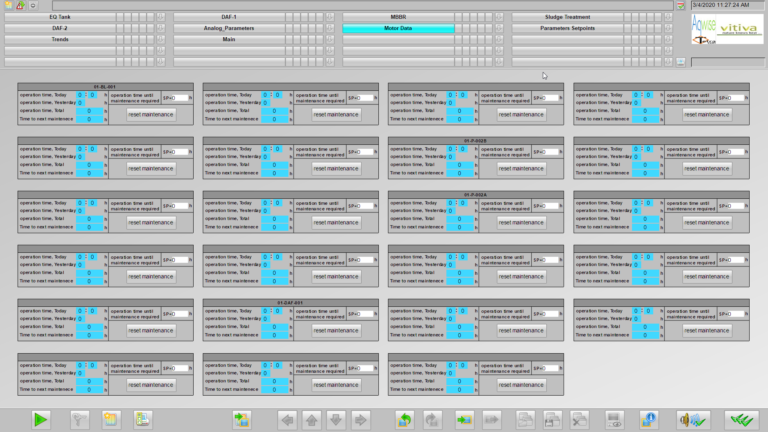This screenshot has height=432, width=768.
Task: Click the left arrow navigation icon
Action: (x=287, y=419)
